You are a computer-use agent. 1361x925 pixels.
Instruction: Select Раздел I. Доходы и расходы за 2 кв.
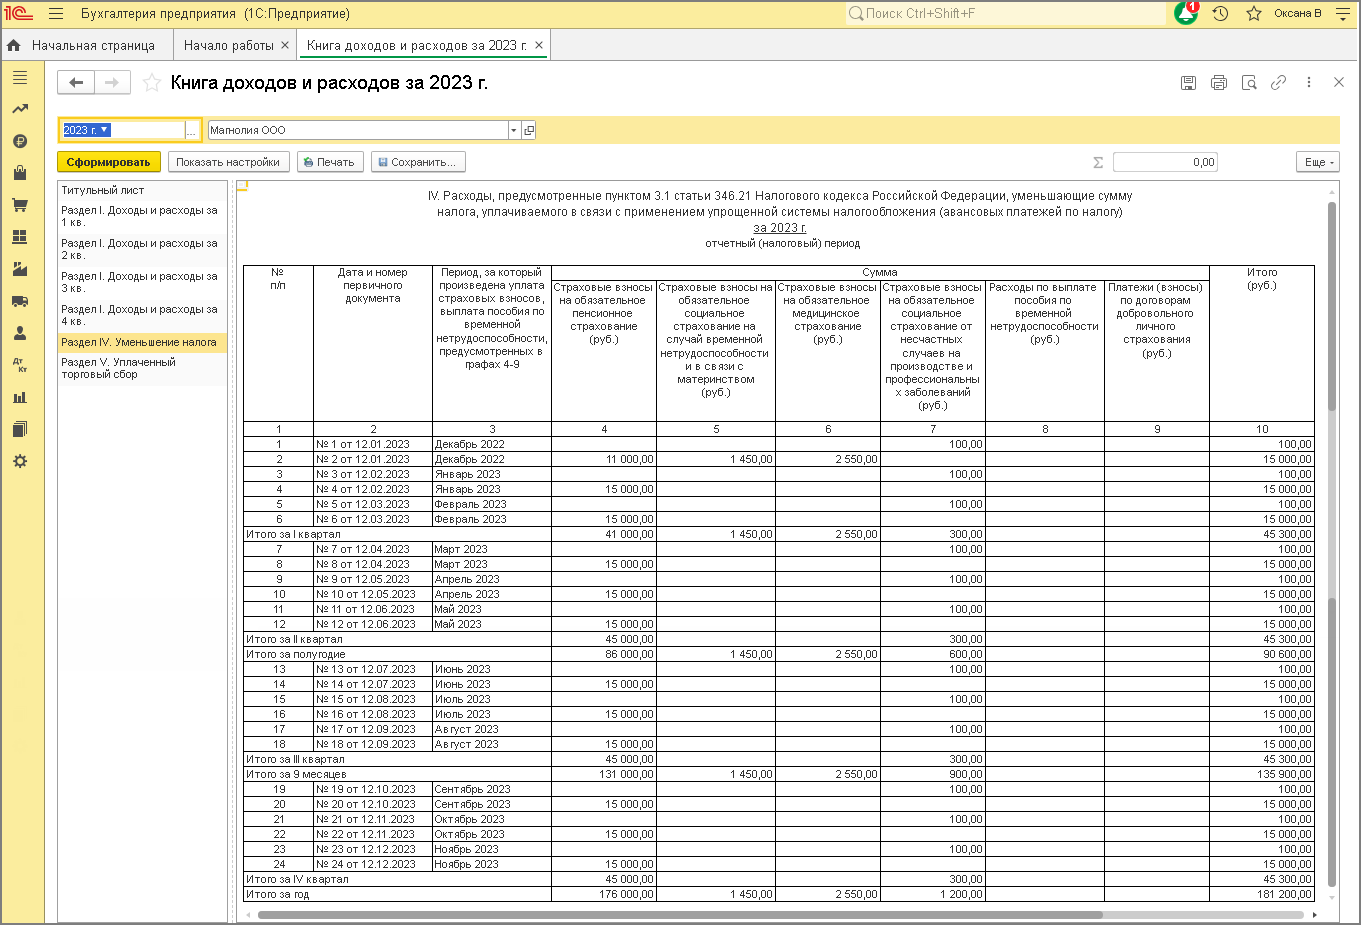pos(143,249)
